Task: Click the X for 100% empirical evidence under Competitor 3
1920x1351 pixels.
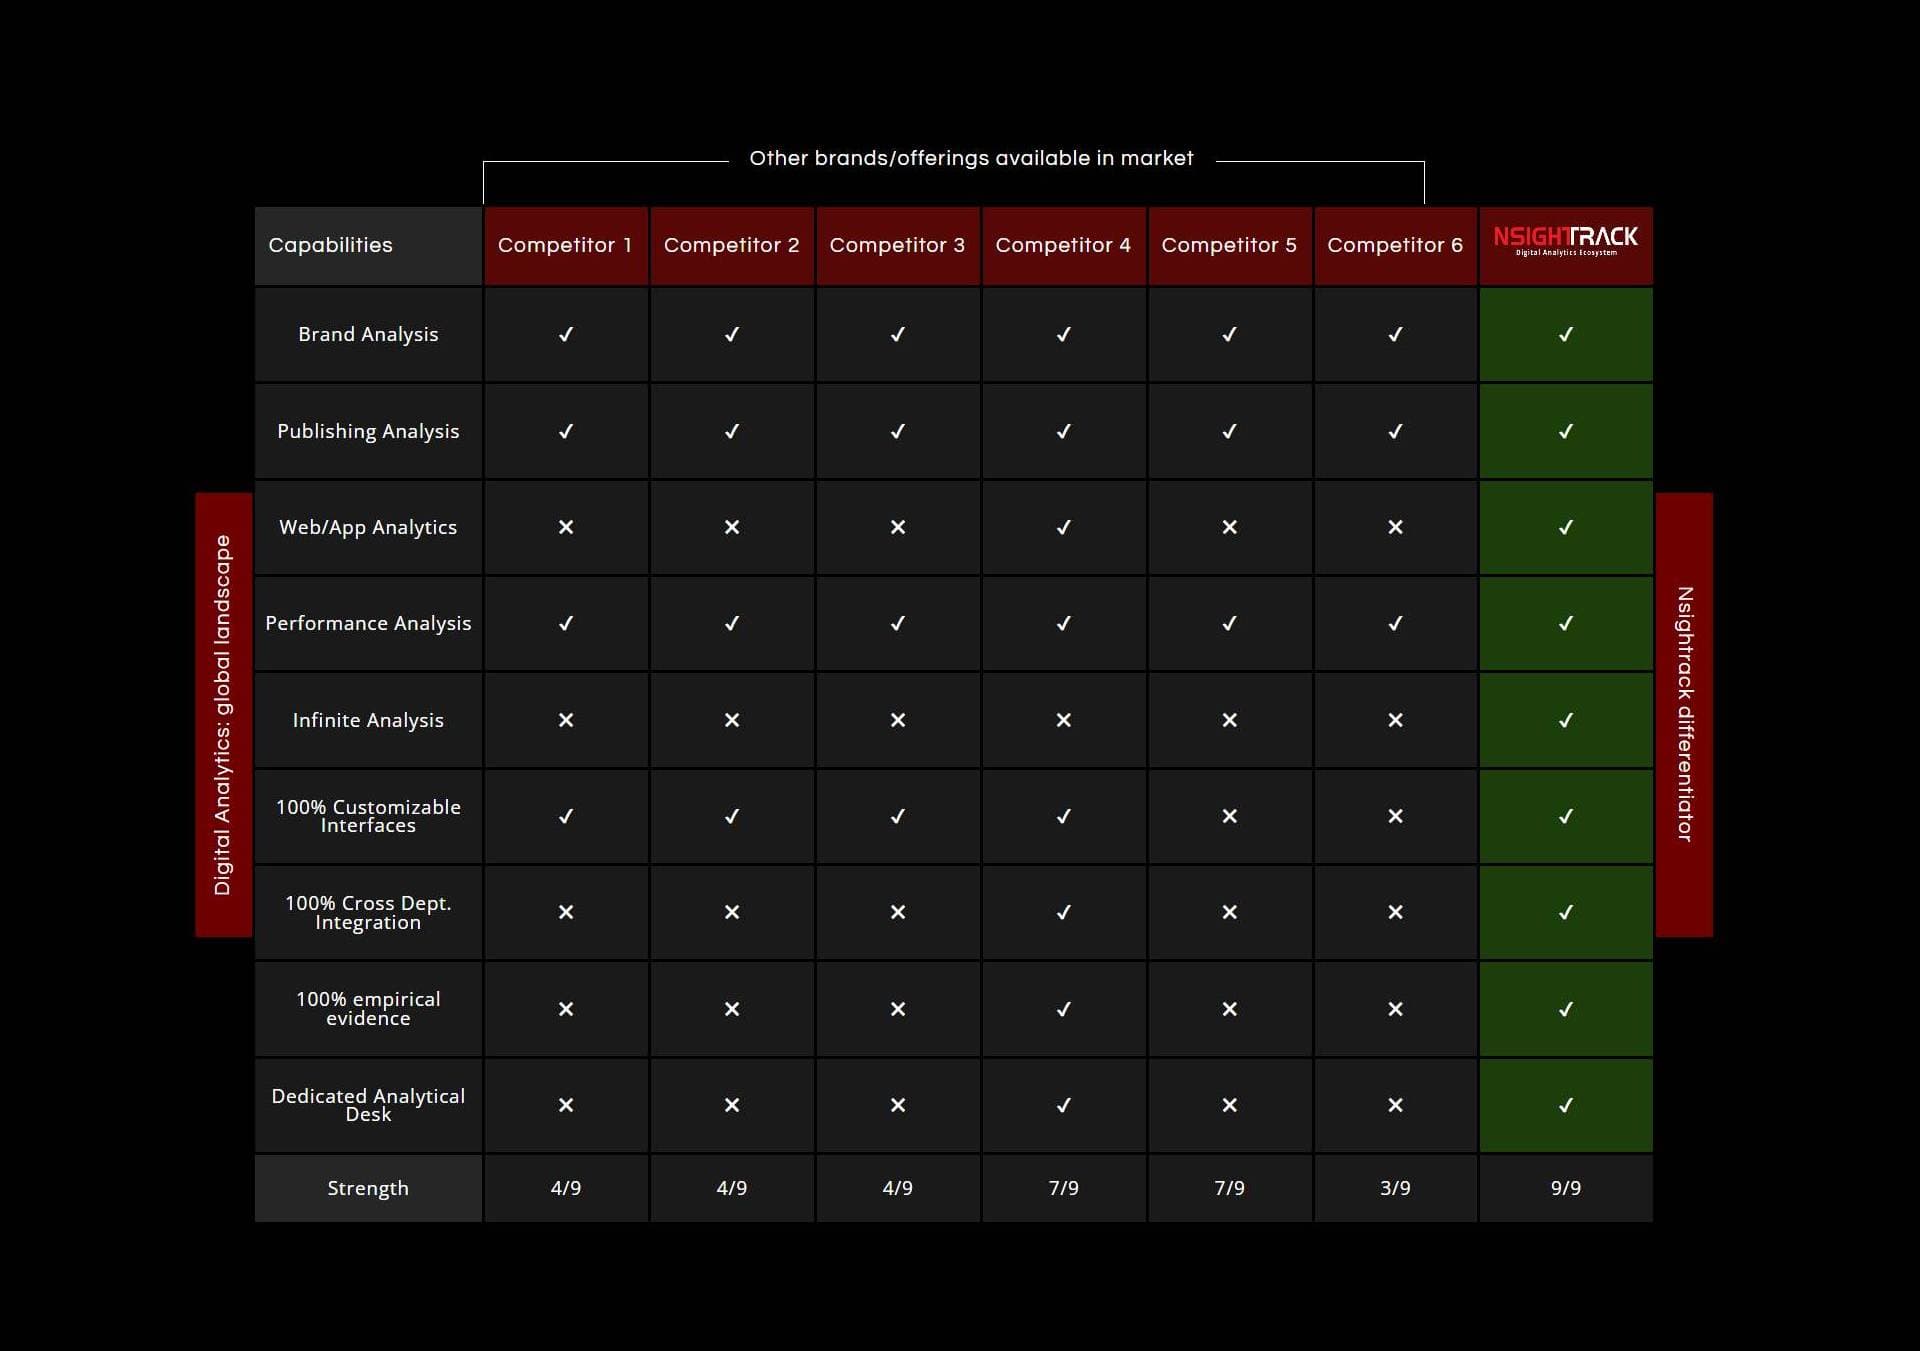Action: 897,1009
